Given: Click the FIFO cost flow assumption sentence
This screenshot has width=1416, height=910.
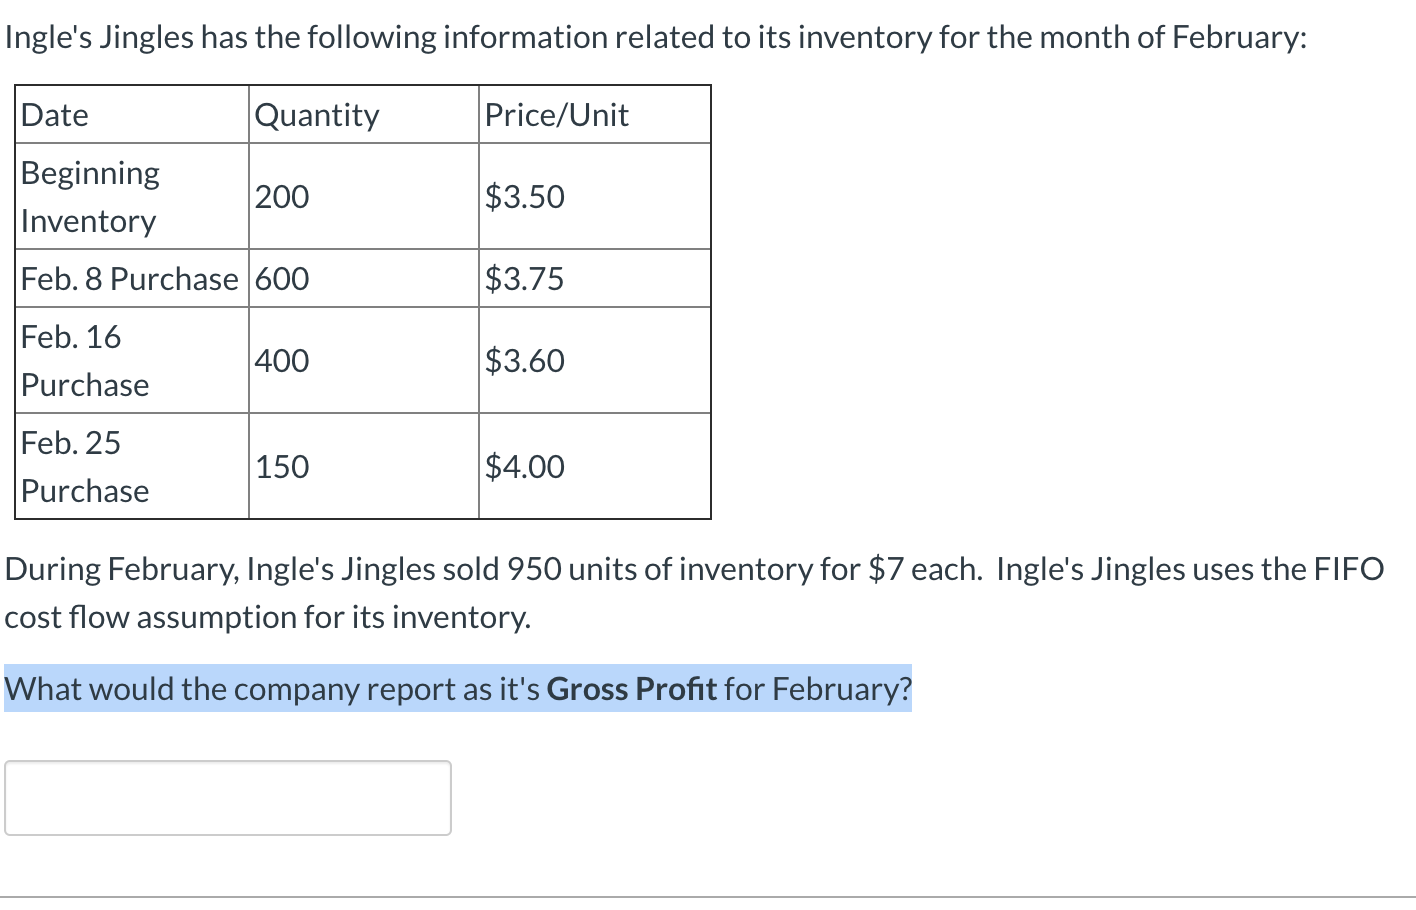Looking at the screenshot, I should (694, 593).
